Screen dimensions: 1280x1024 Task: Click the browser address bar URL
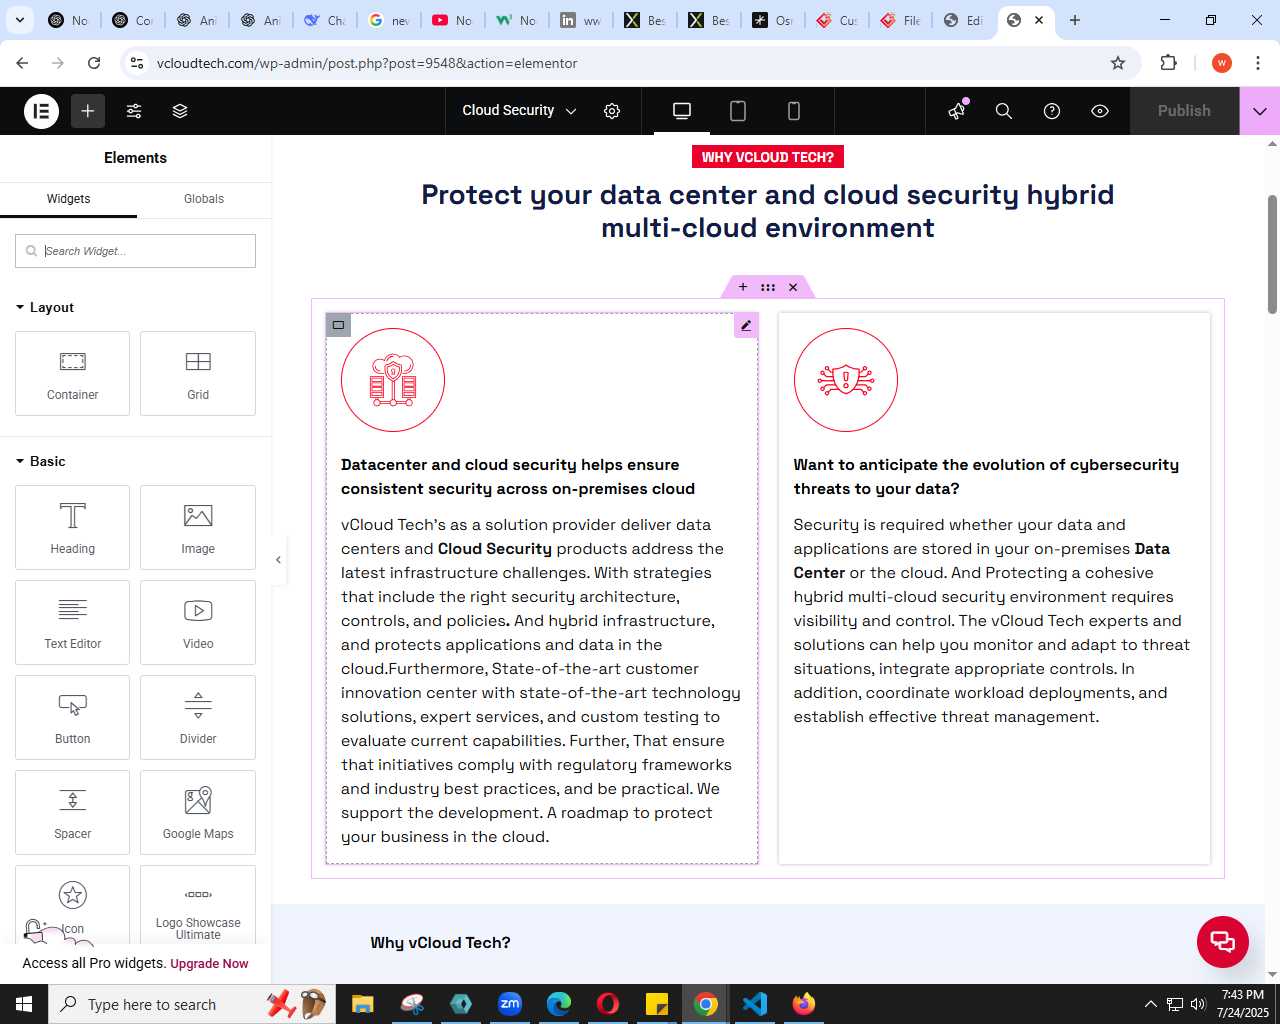[367, 63]
